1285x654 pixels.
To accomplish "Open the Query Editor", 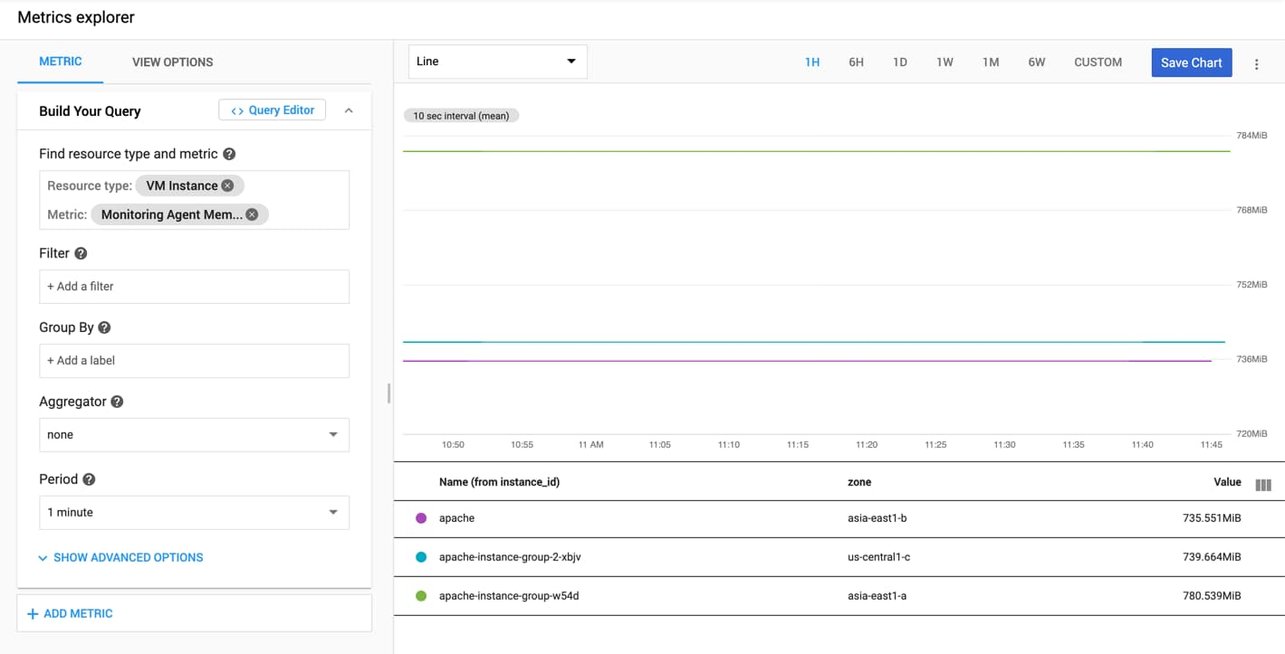I will (x=272, y=110).
